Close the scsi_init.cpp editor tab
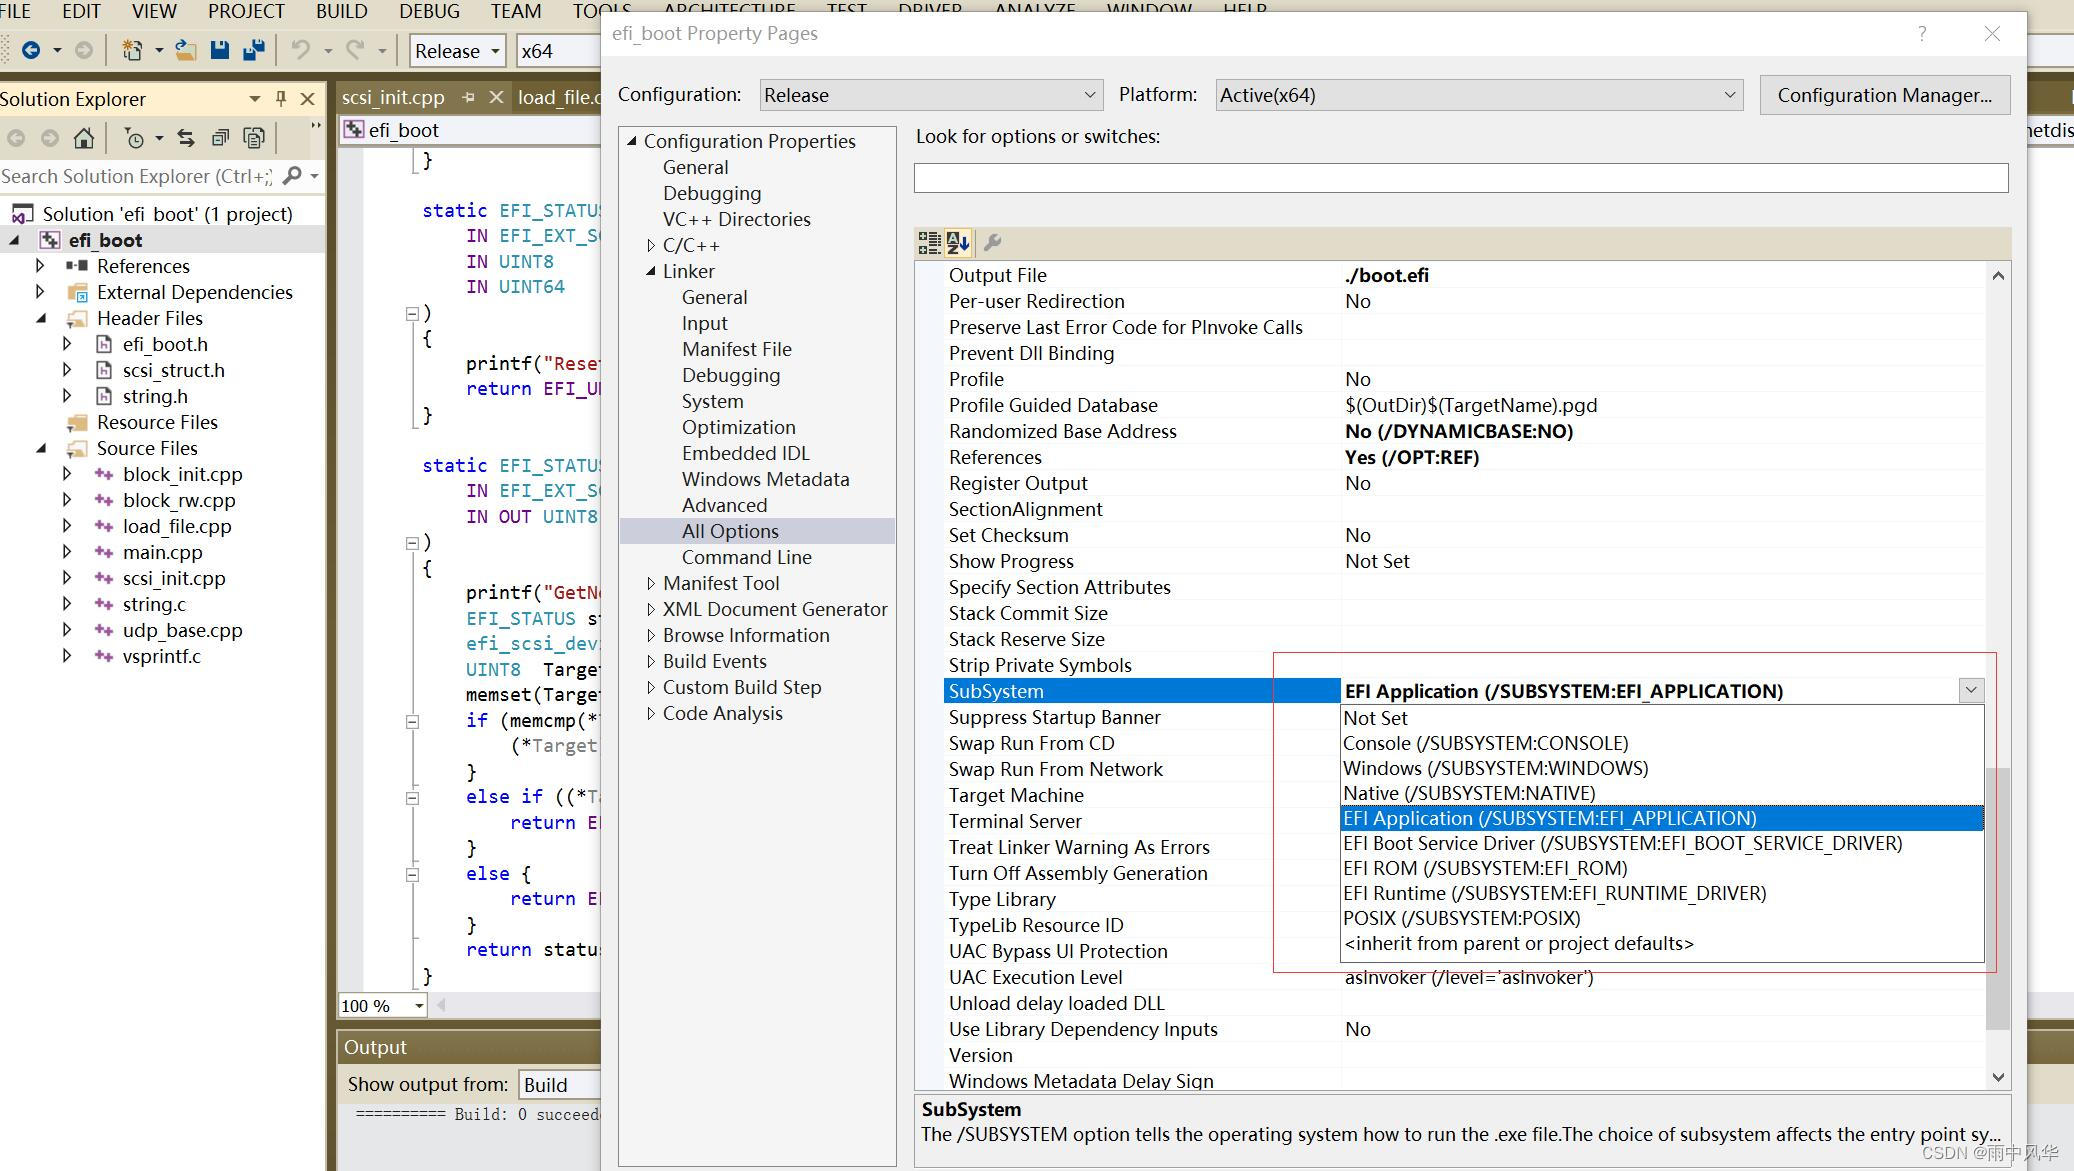This screenshot has width=2074, height=1171. [496, 97]
